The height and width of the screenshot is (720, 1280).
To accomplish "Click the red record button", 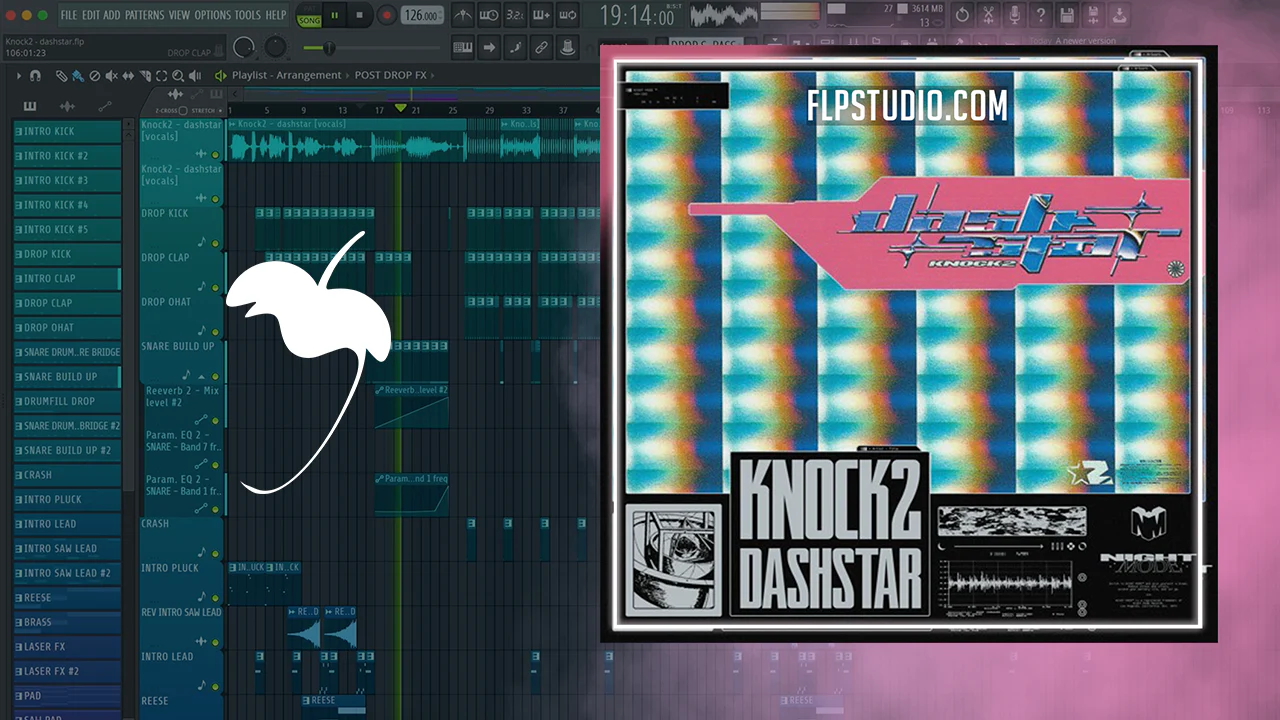I will point(385,16).
